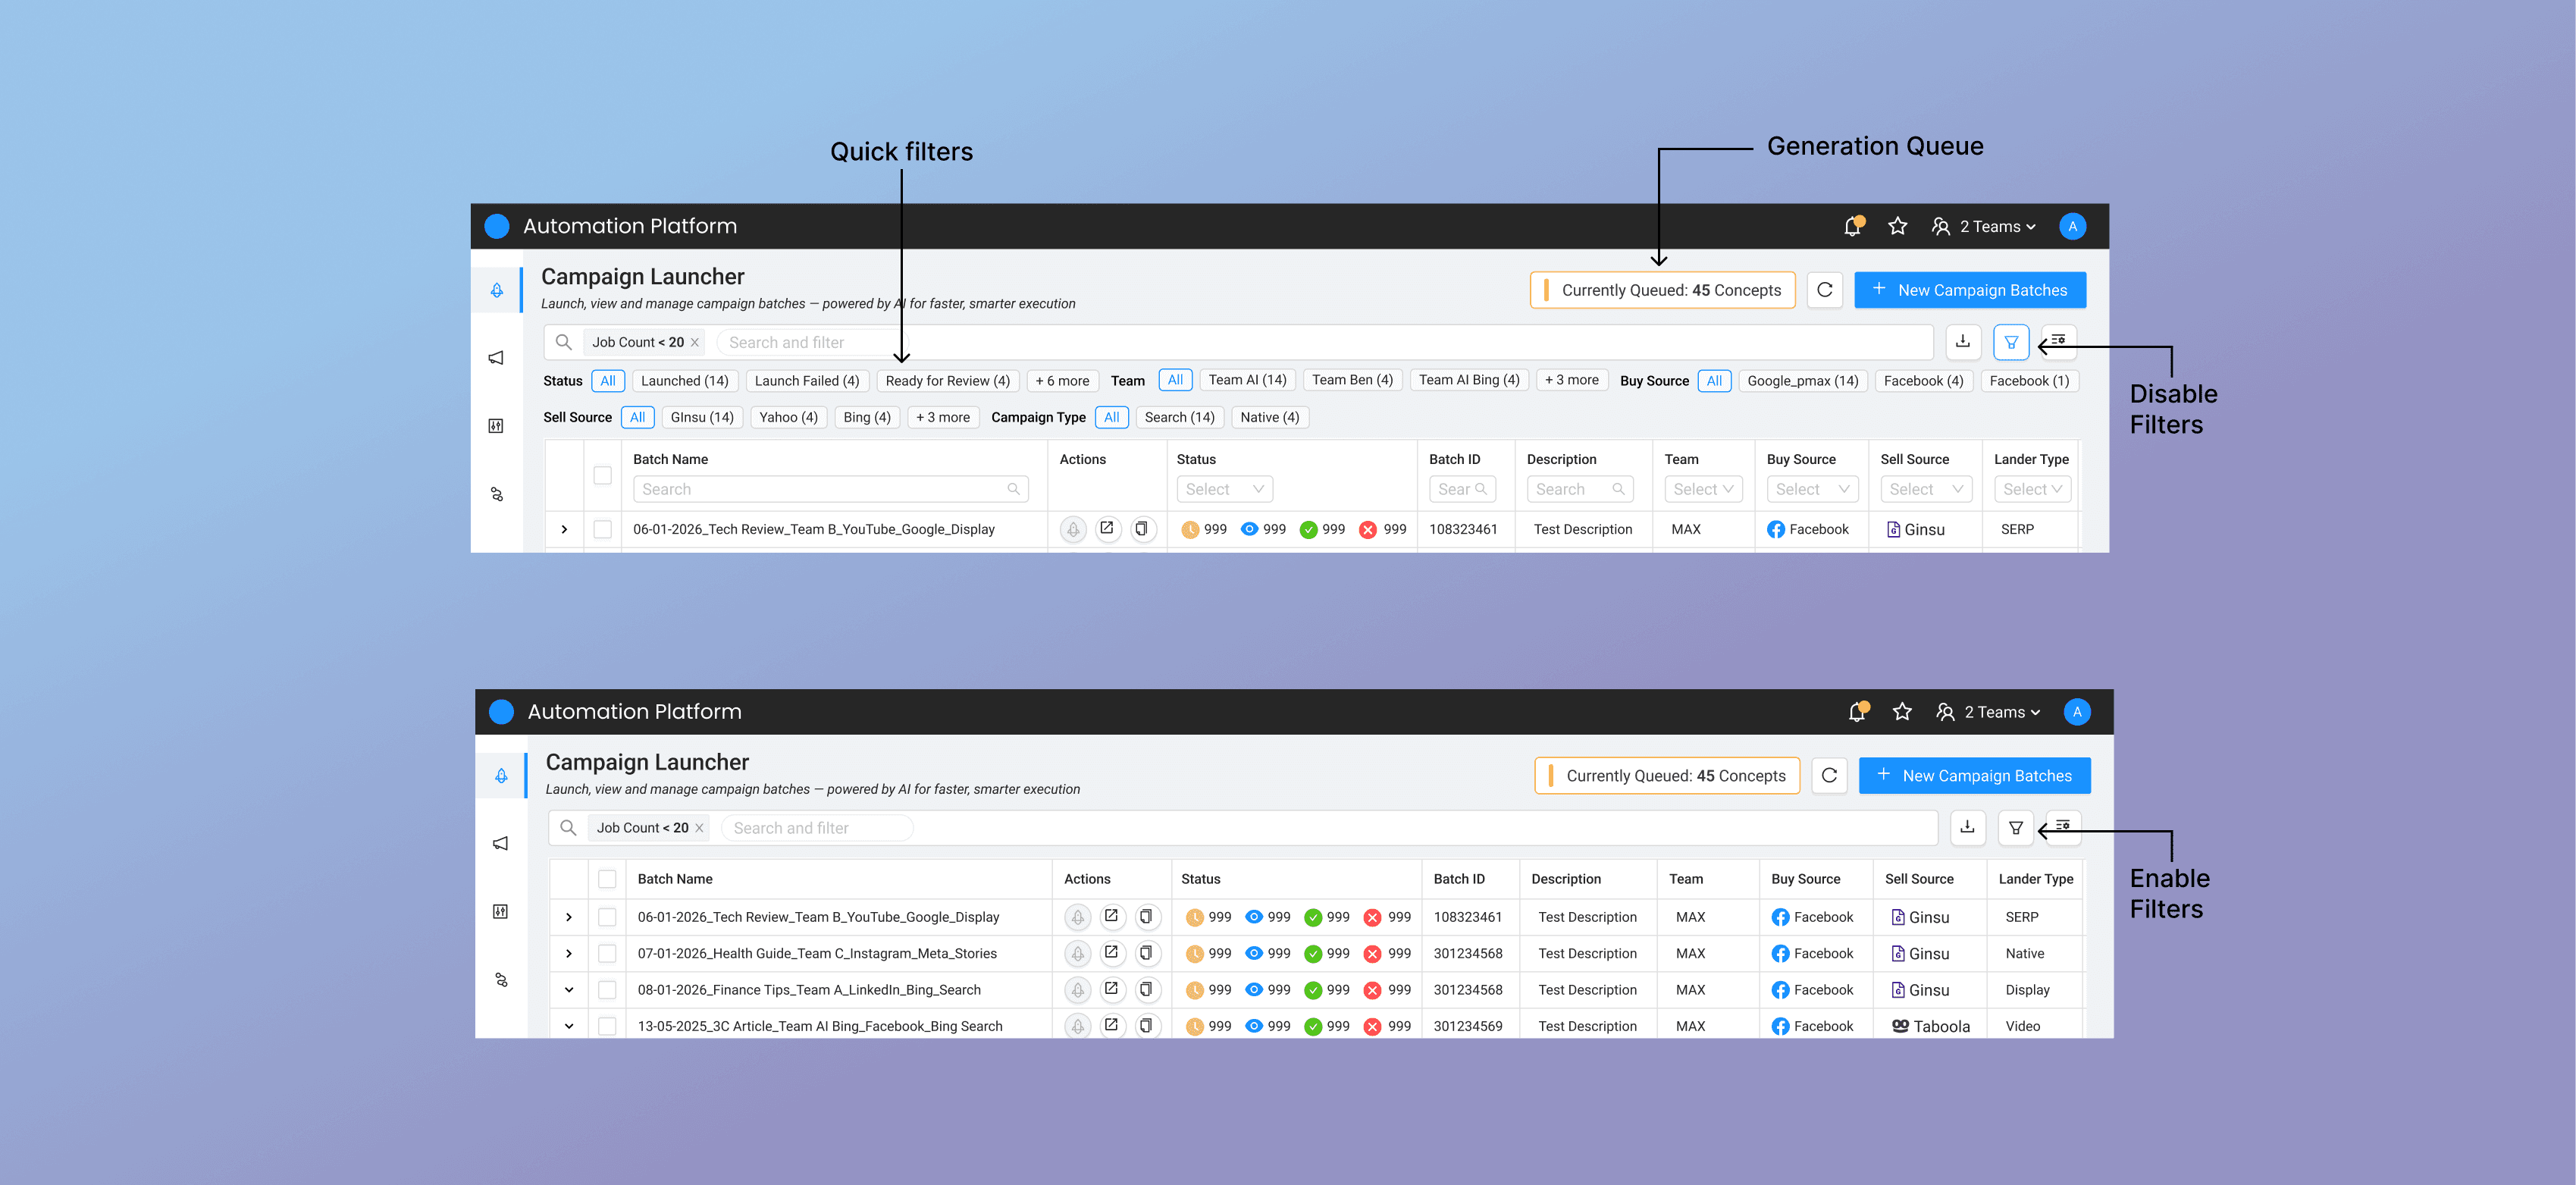Viewport: 2576px width, 1185px height.
Task: Toggle the select-all checkbox in bottom table header
Action: coord(607,879)
